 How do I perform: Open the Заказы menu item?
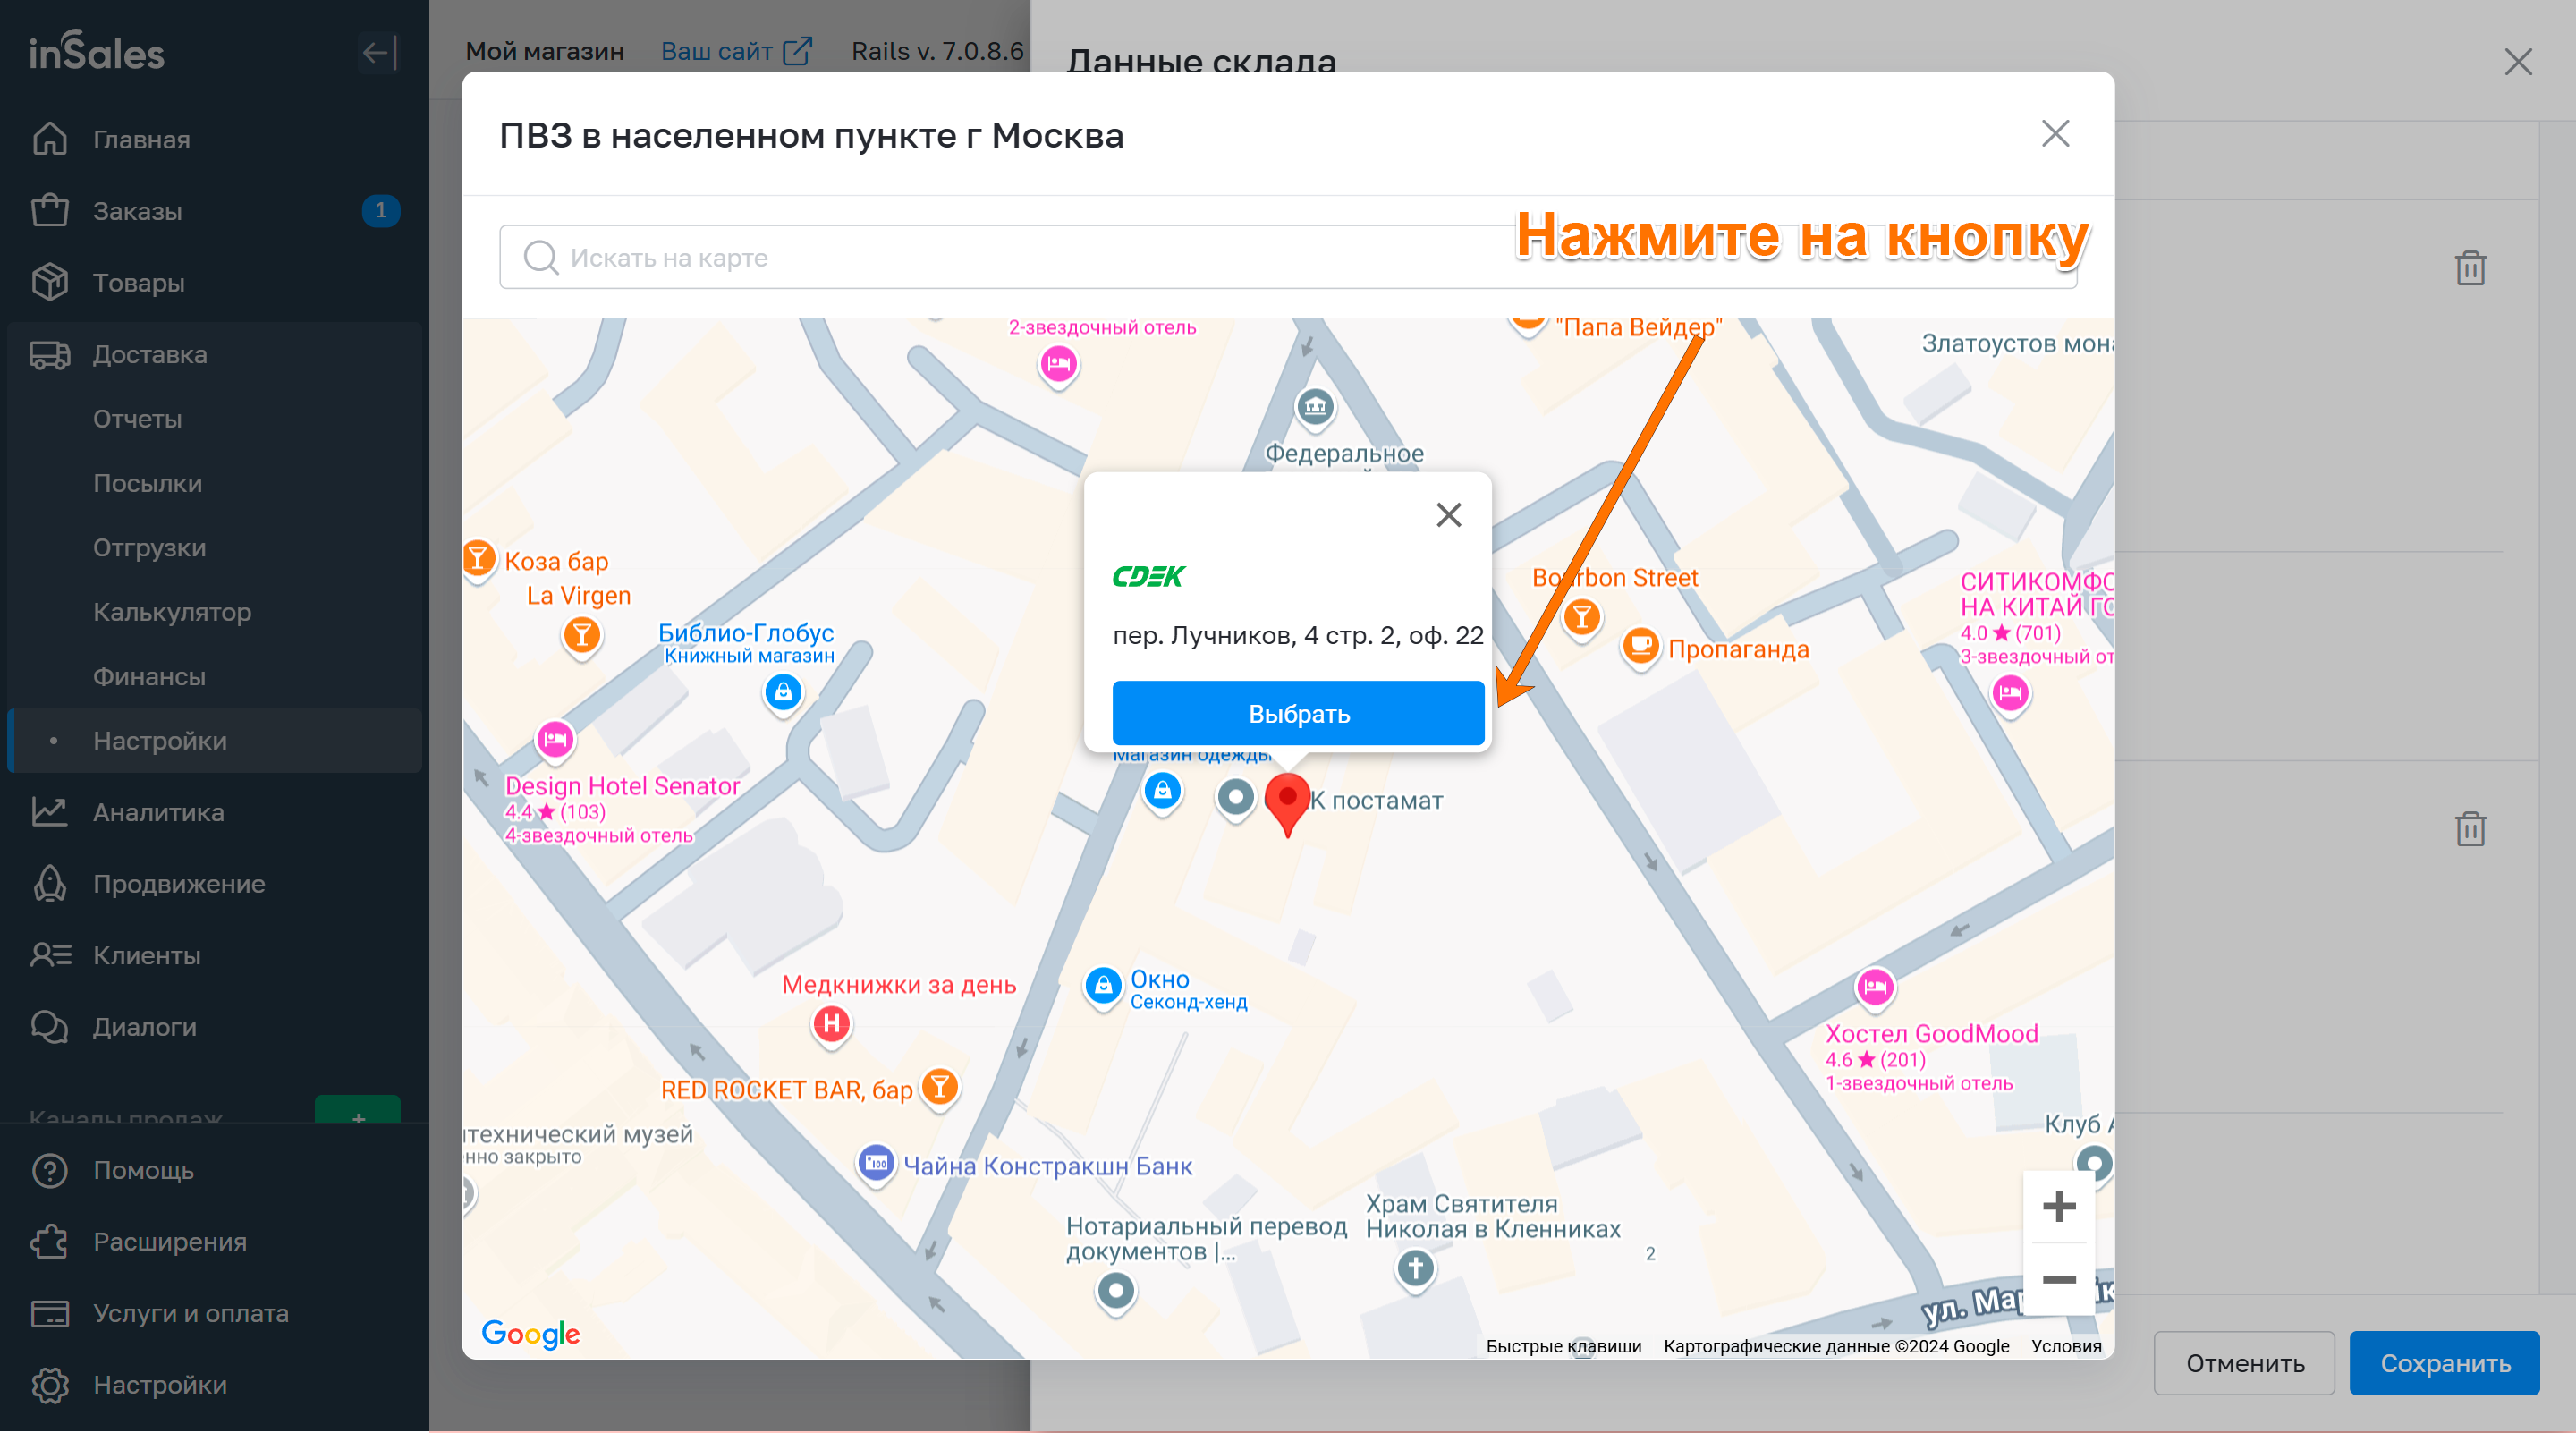pos(138,211)
